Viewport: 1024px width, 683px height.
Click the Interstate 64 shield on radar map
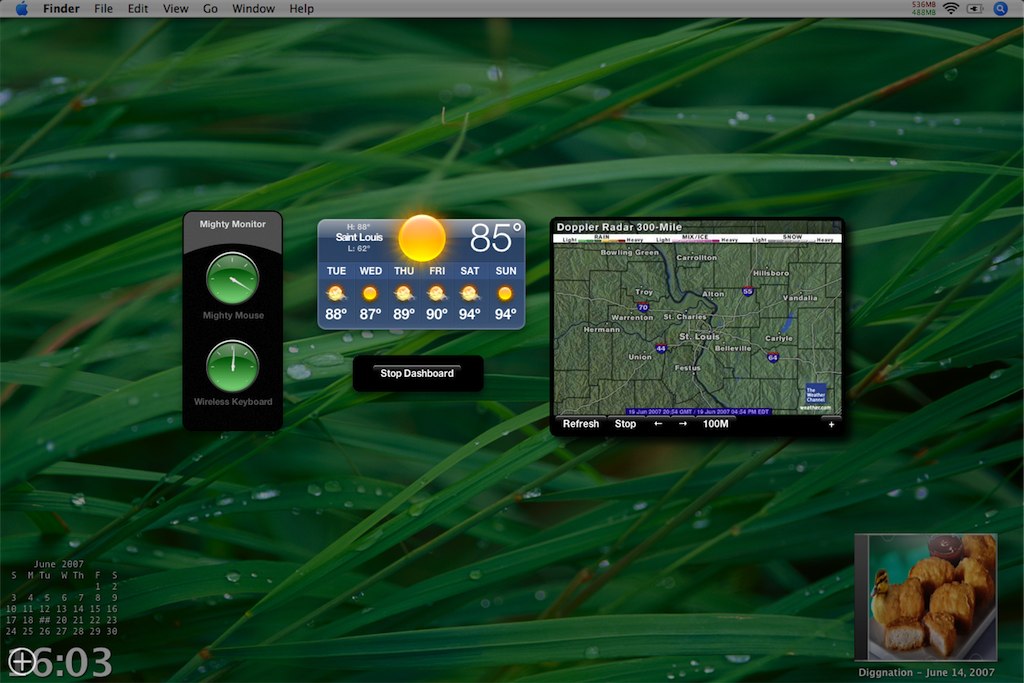773,357
